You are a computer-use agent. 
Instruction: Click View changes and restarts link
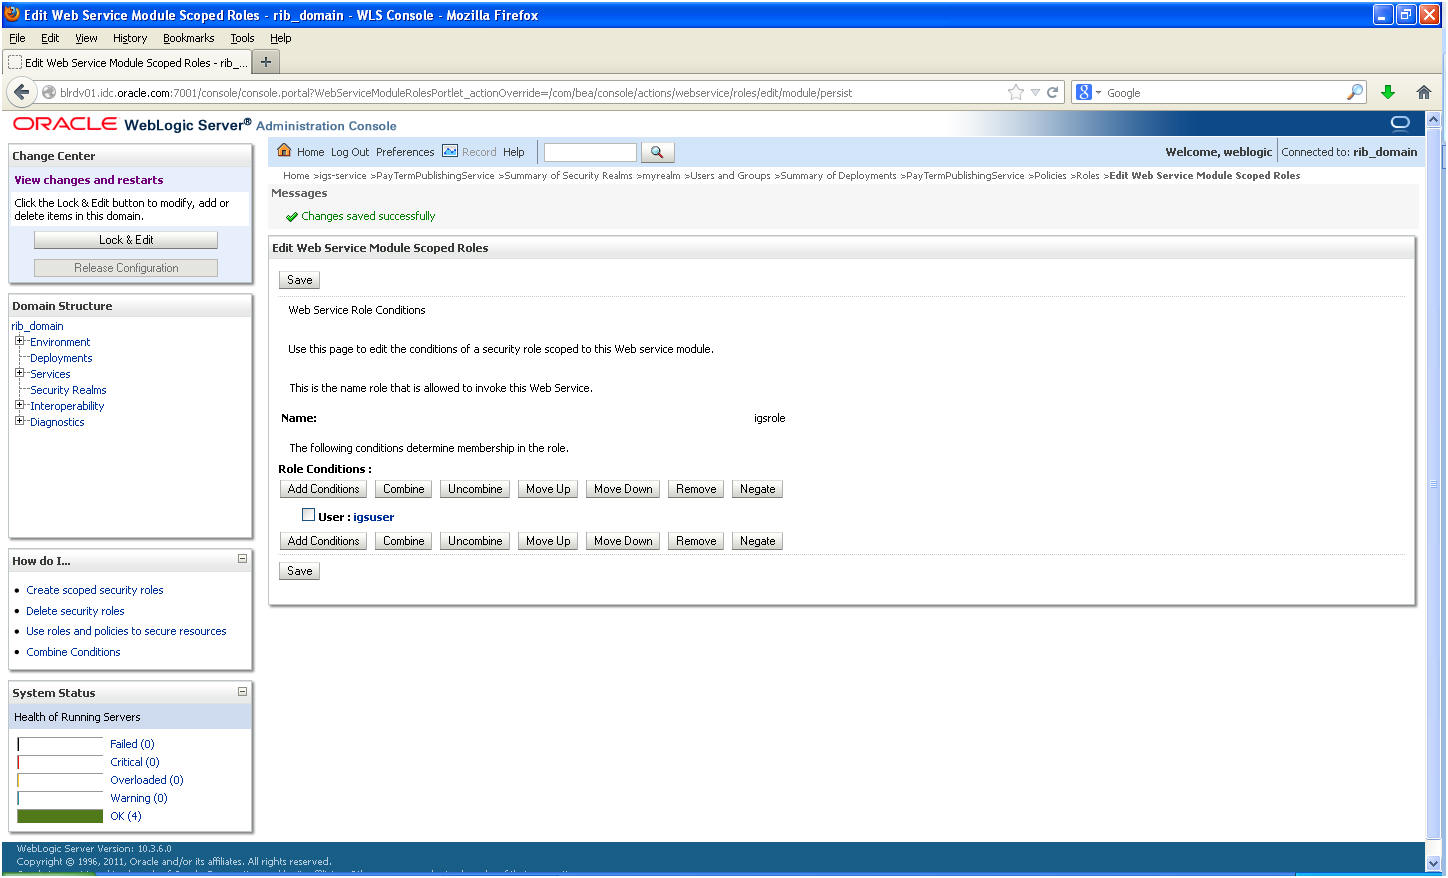(x=89, y=180)
